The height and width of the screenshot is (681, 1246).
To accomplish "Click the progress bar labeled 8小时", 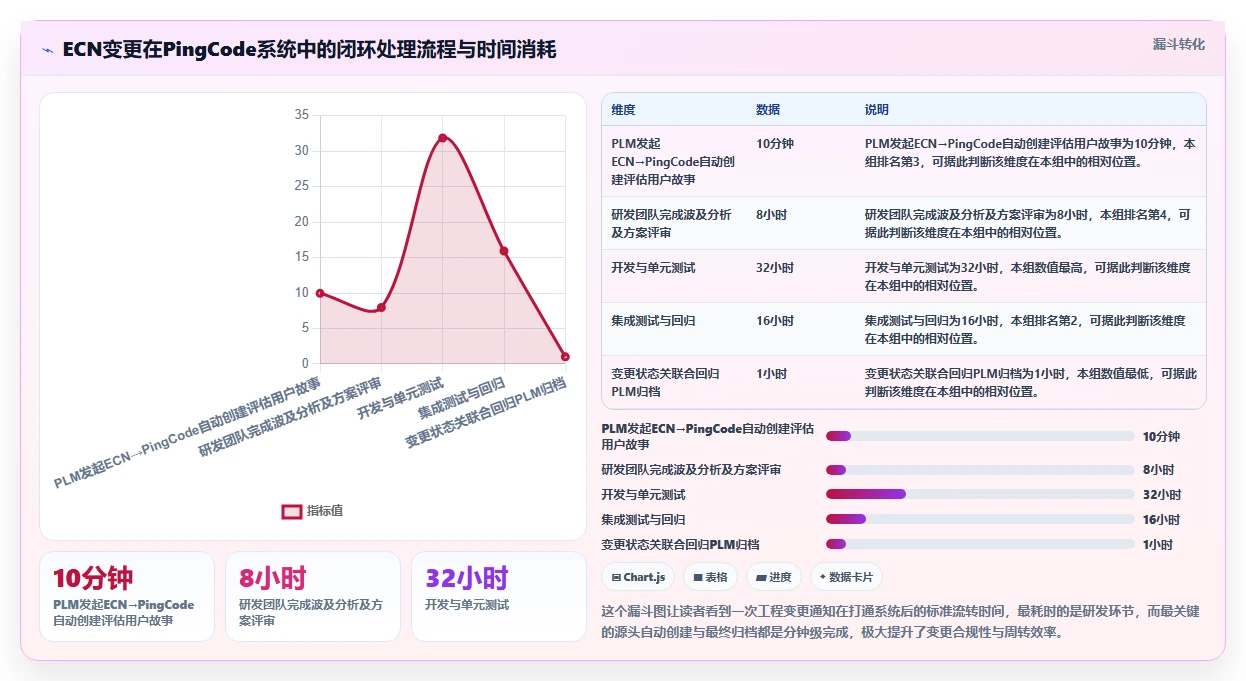I will click(980, 469).
